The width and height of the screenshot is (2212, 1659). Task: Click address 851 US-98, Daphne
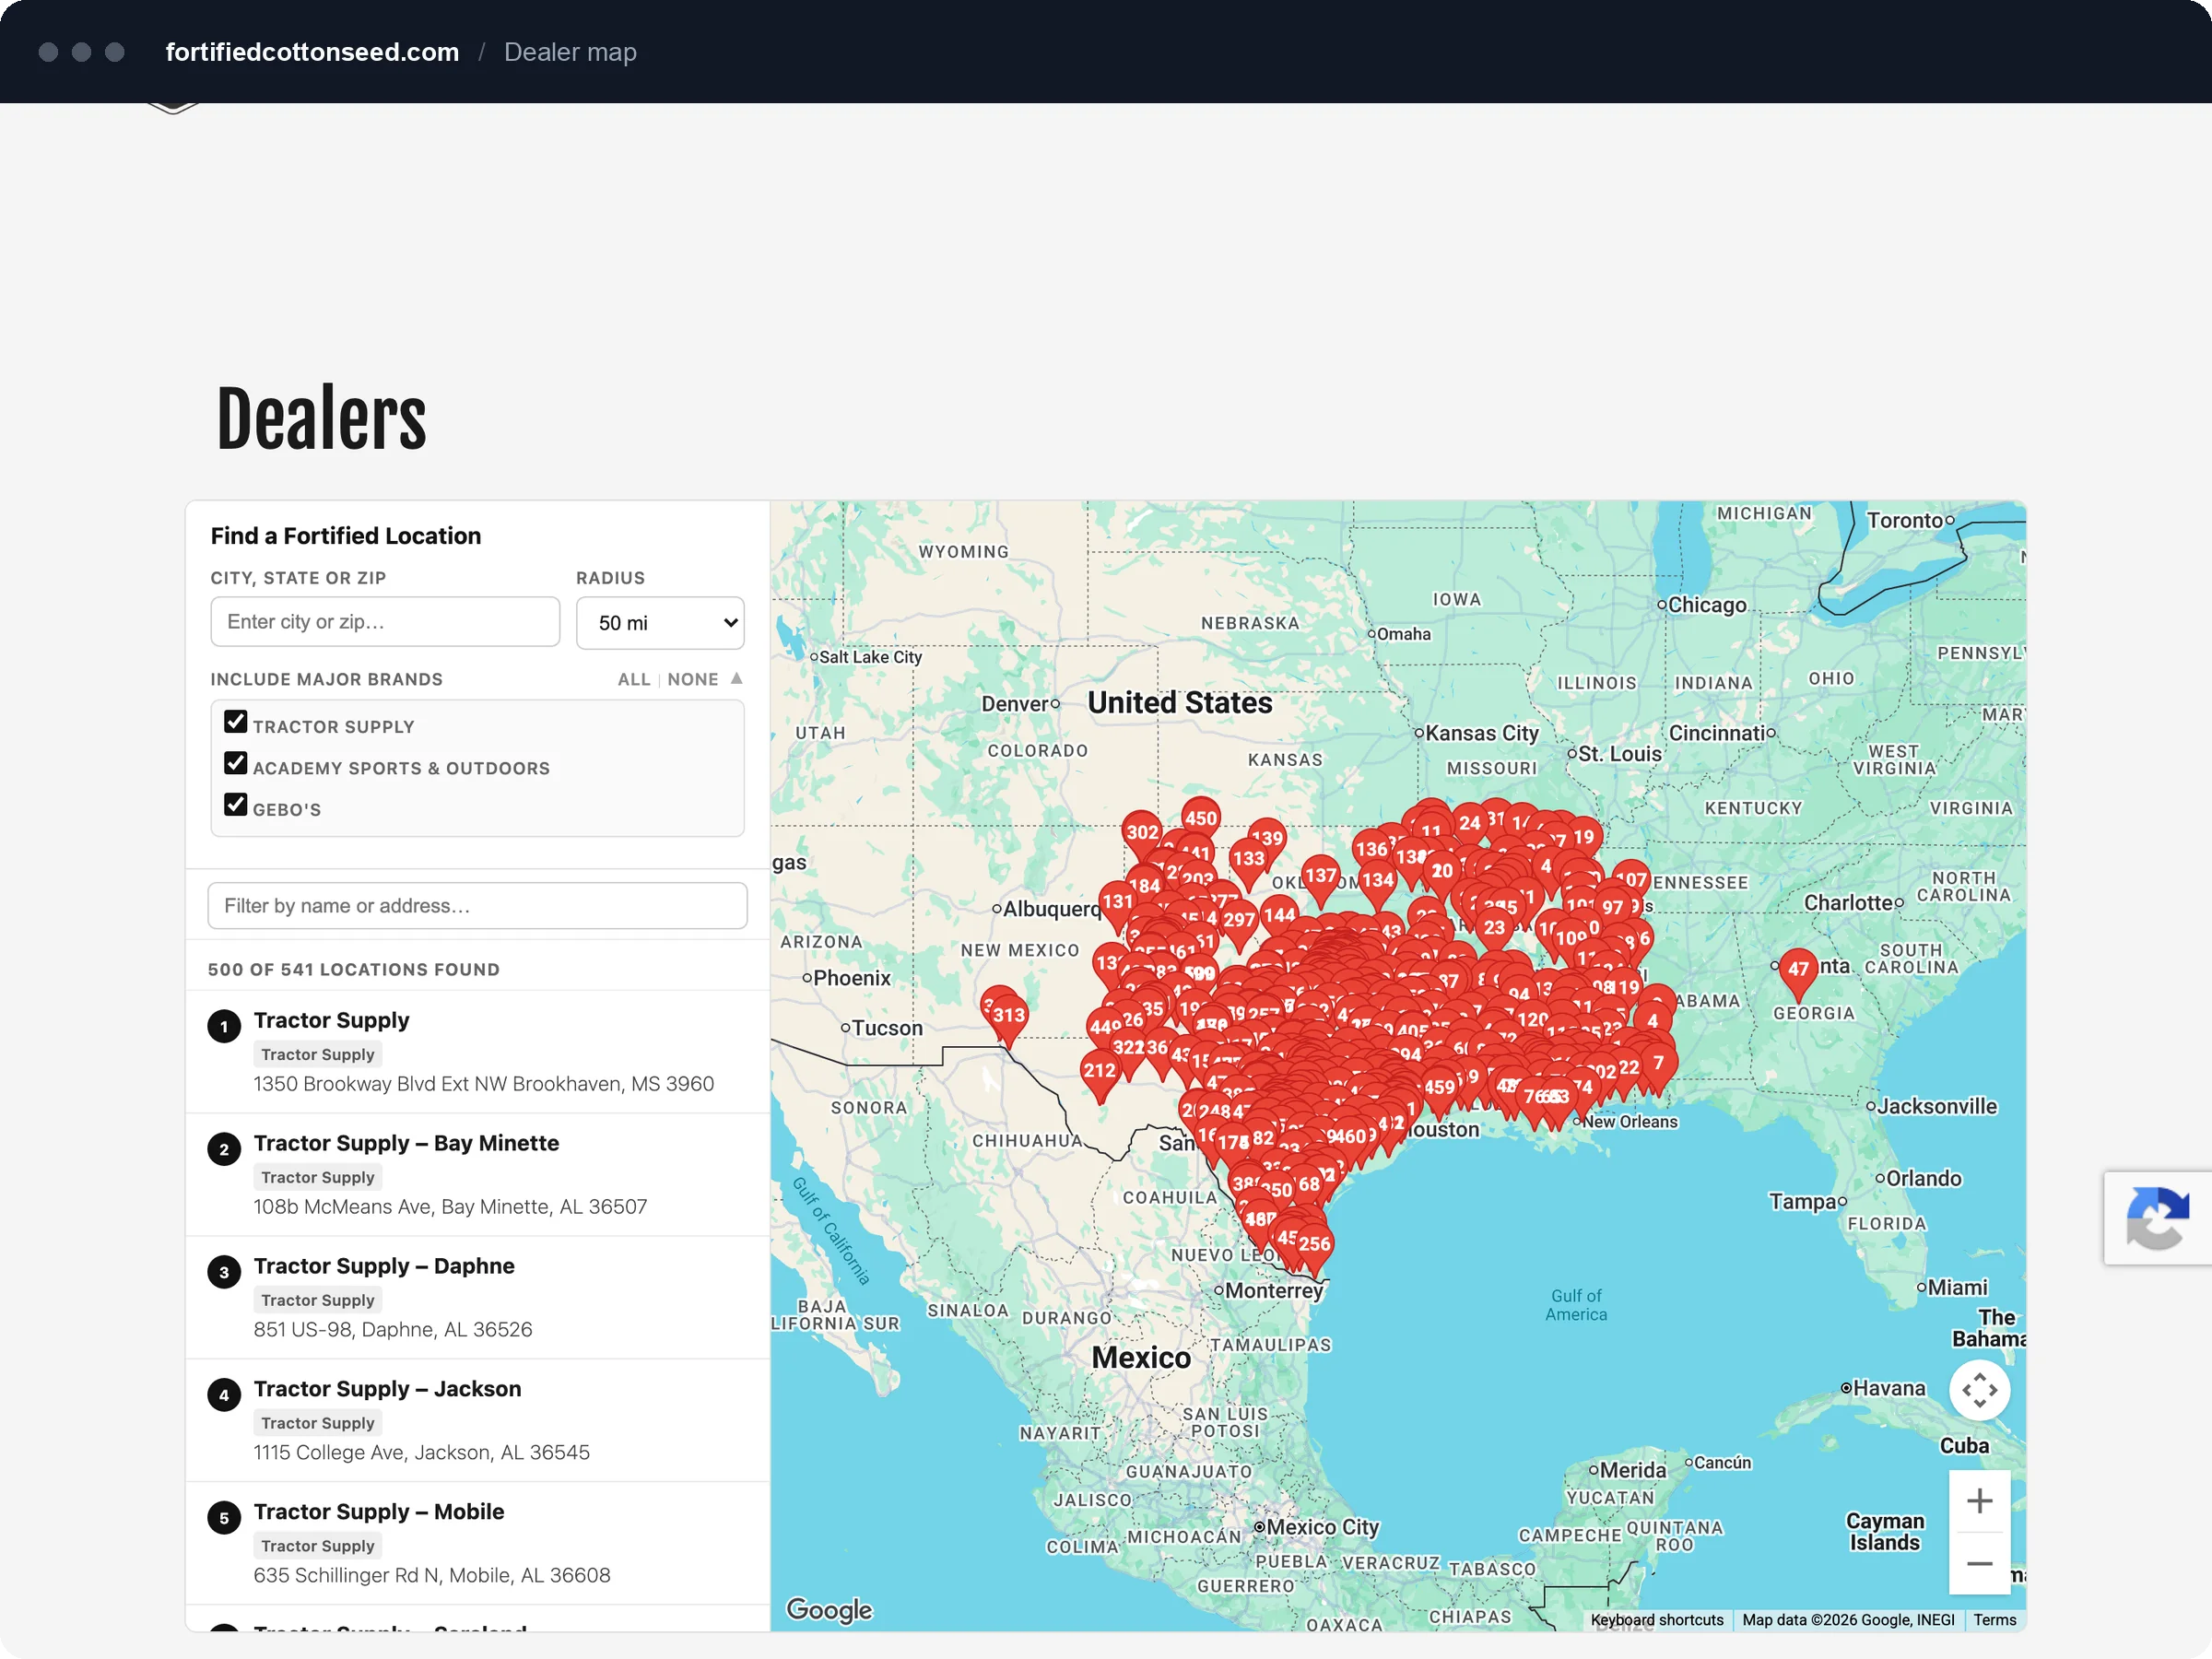pos(393,1330)
